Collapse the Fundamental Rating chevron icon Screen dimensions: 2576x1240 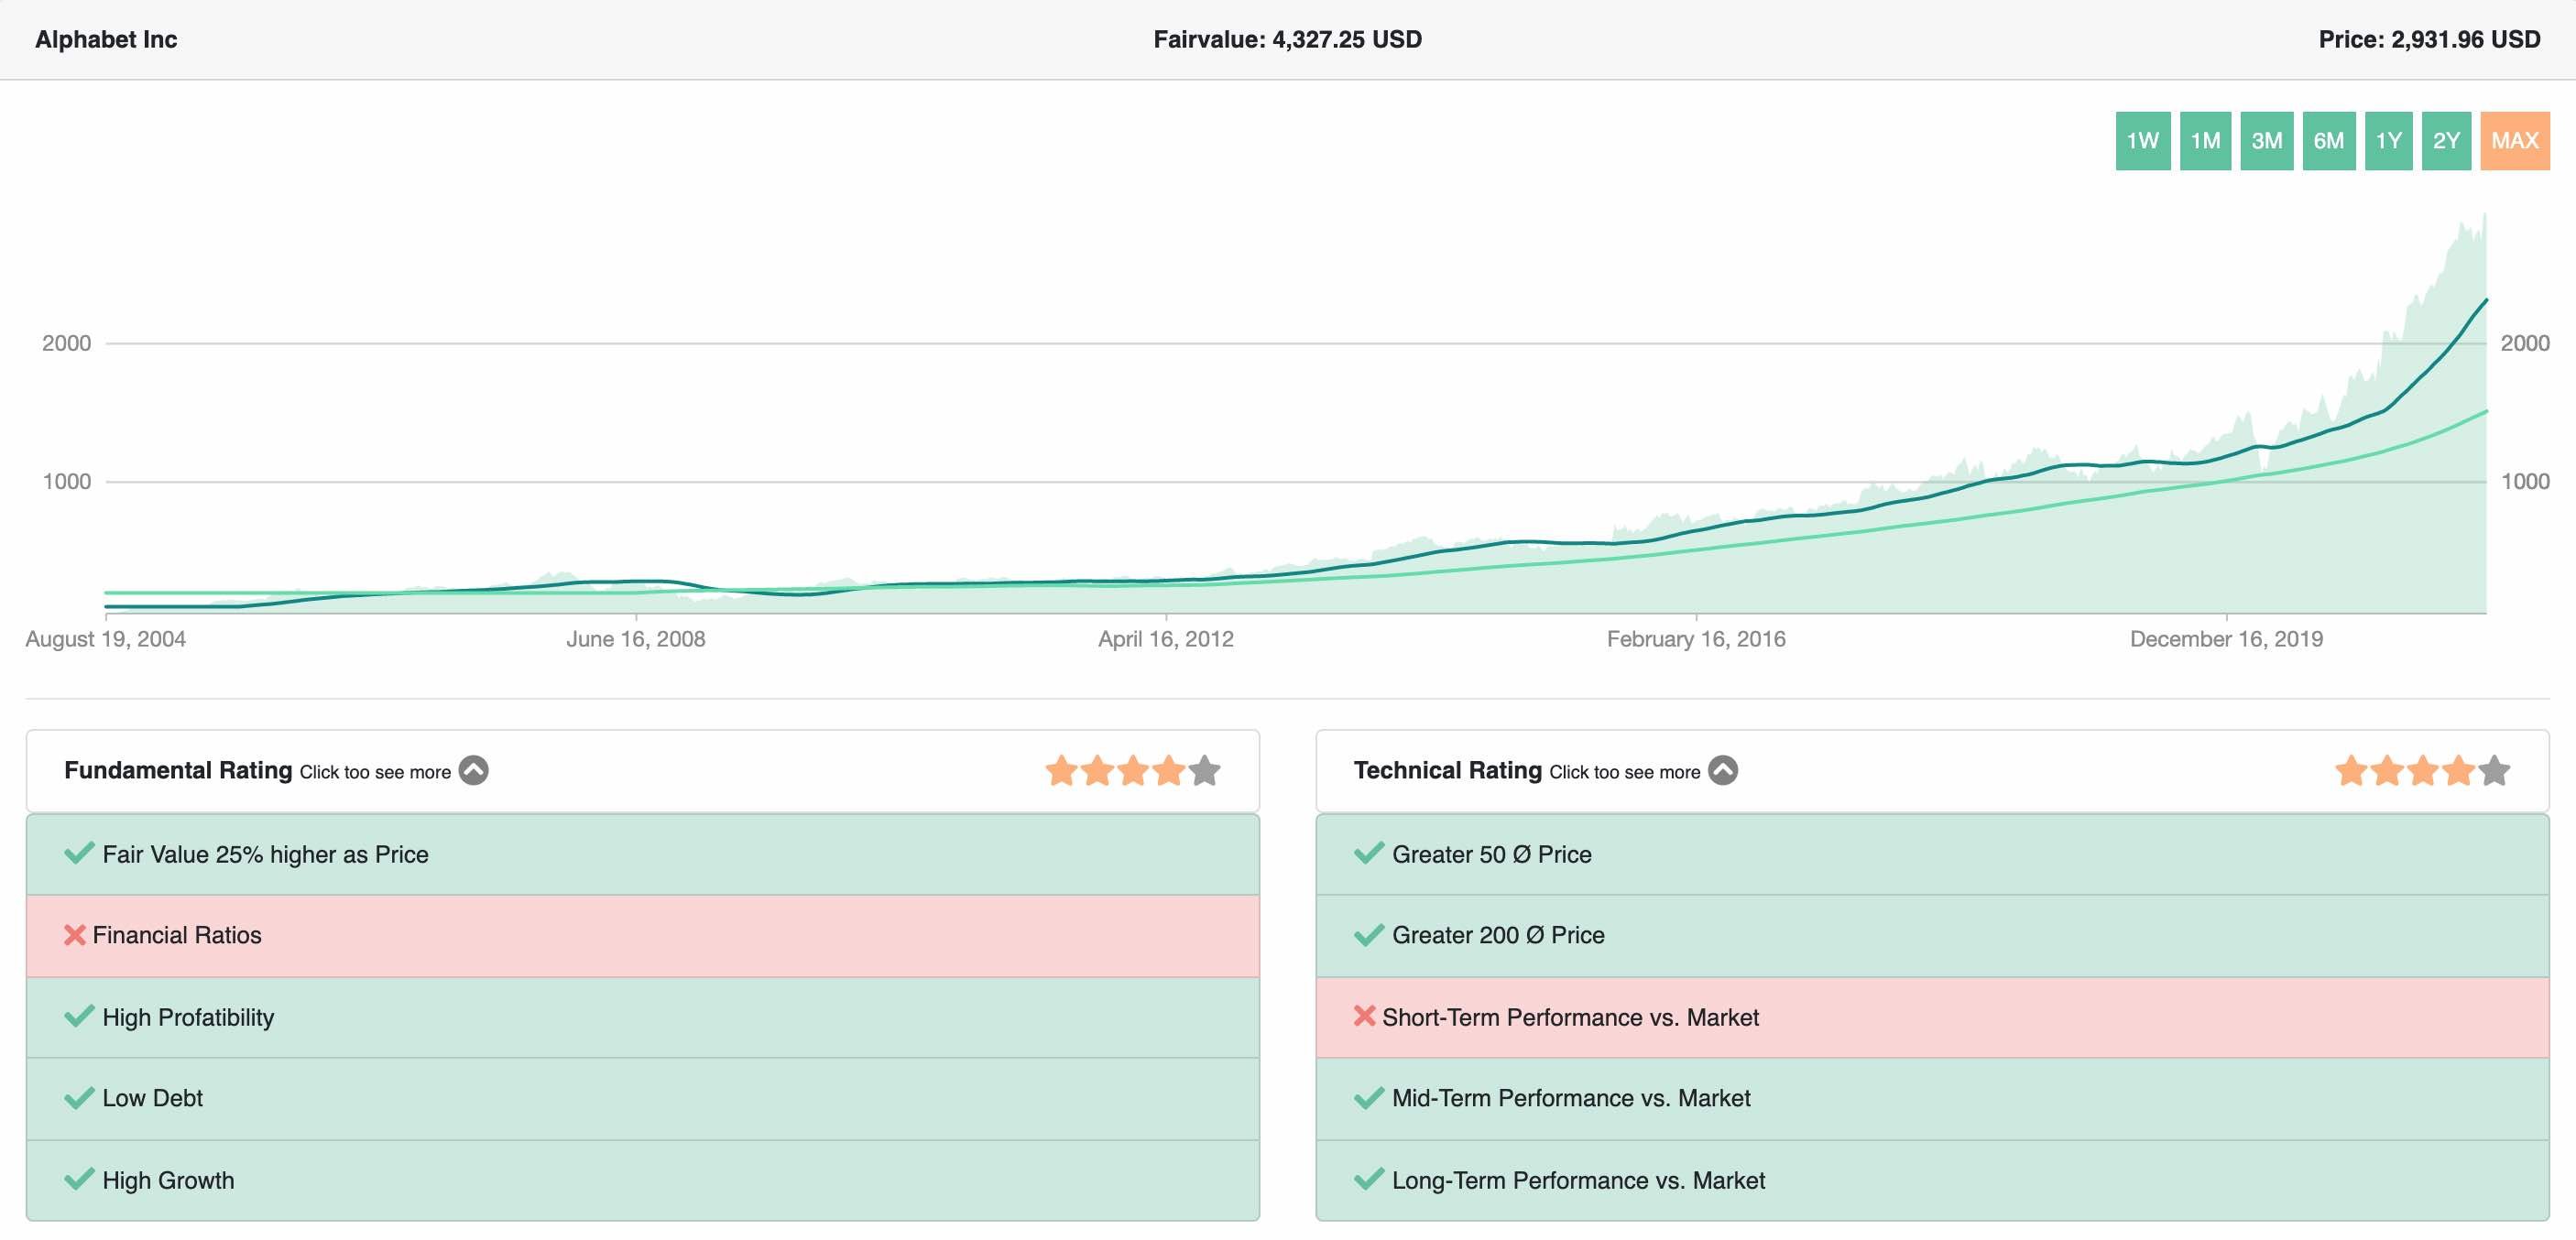coord(473,770)
